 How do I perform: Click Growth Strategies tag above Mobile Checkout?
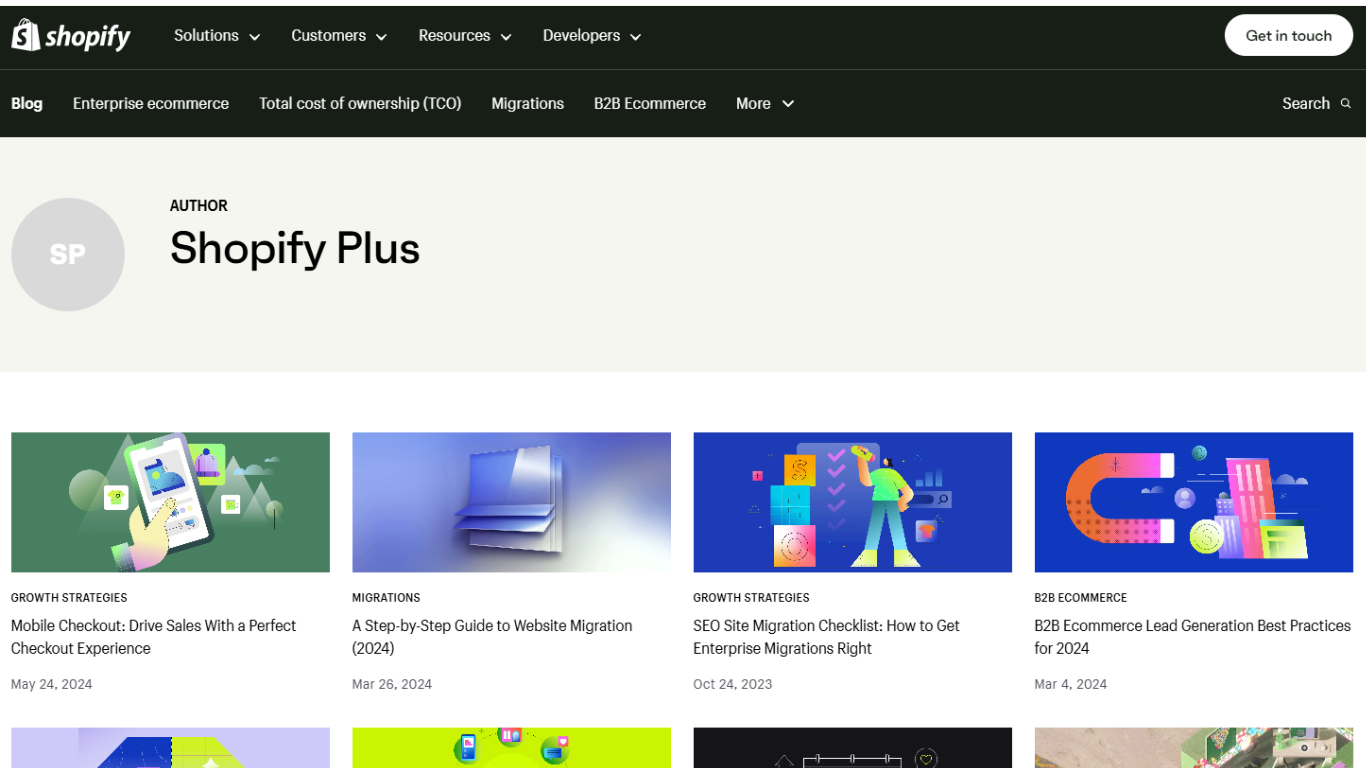click(x=69, y=598)
